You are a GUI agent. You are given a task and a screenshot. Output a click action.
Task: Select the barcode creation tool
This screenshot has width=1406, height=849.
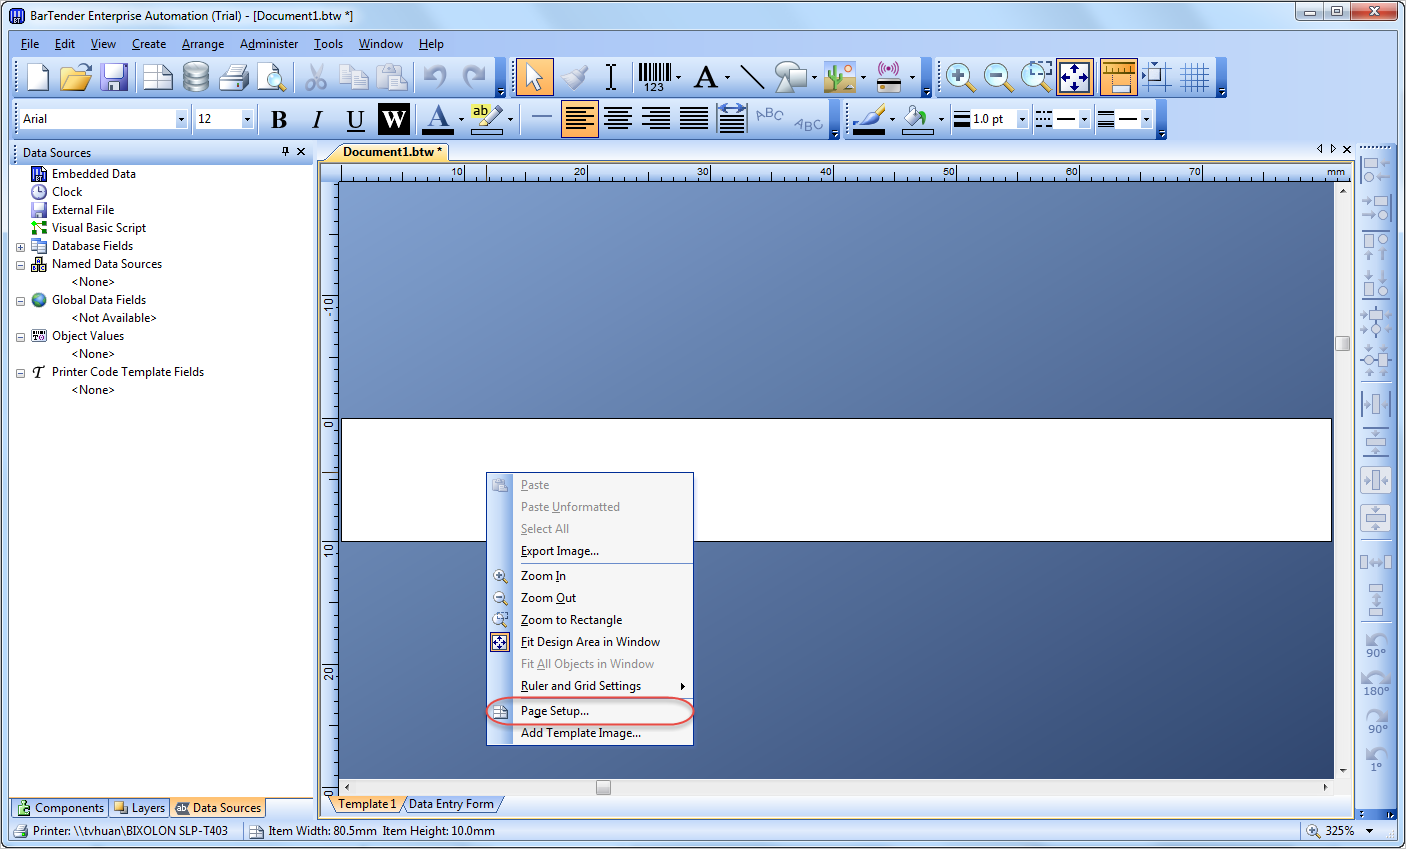[x=655, y=77]
